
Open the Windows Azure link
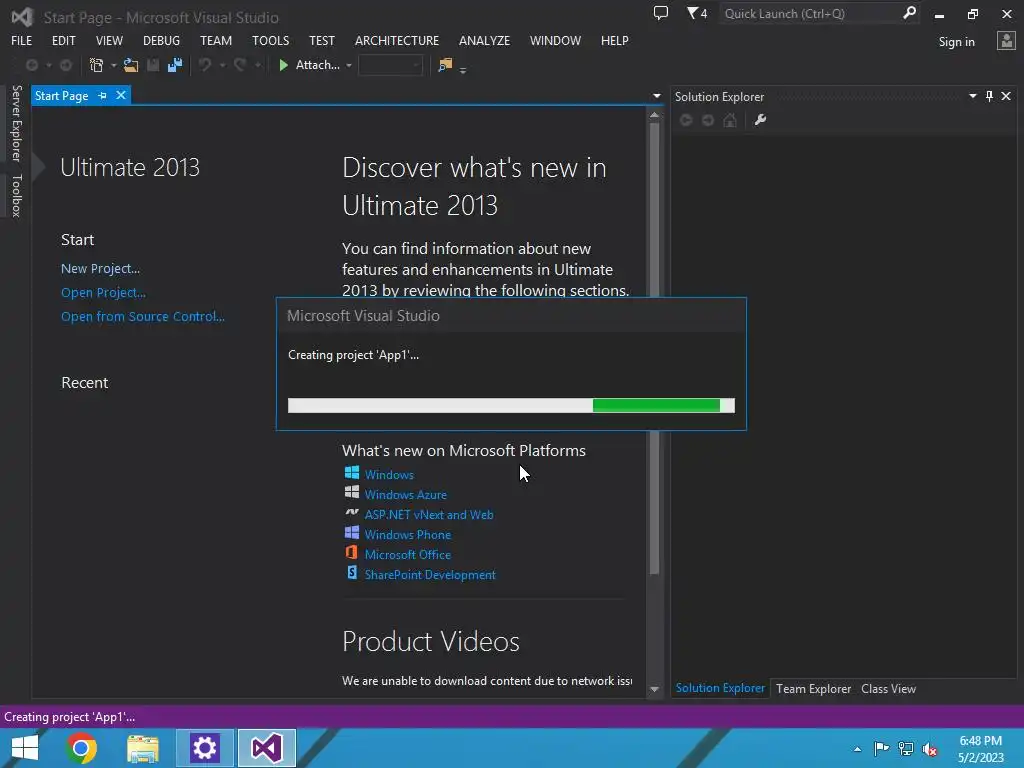406,494
